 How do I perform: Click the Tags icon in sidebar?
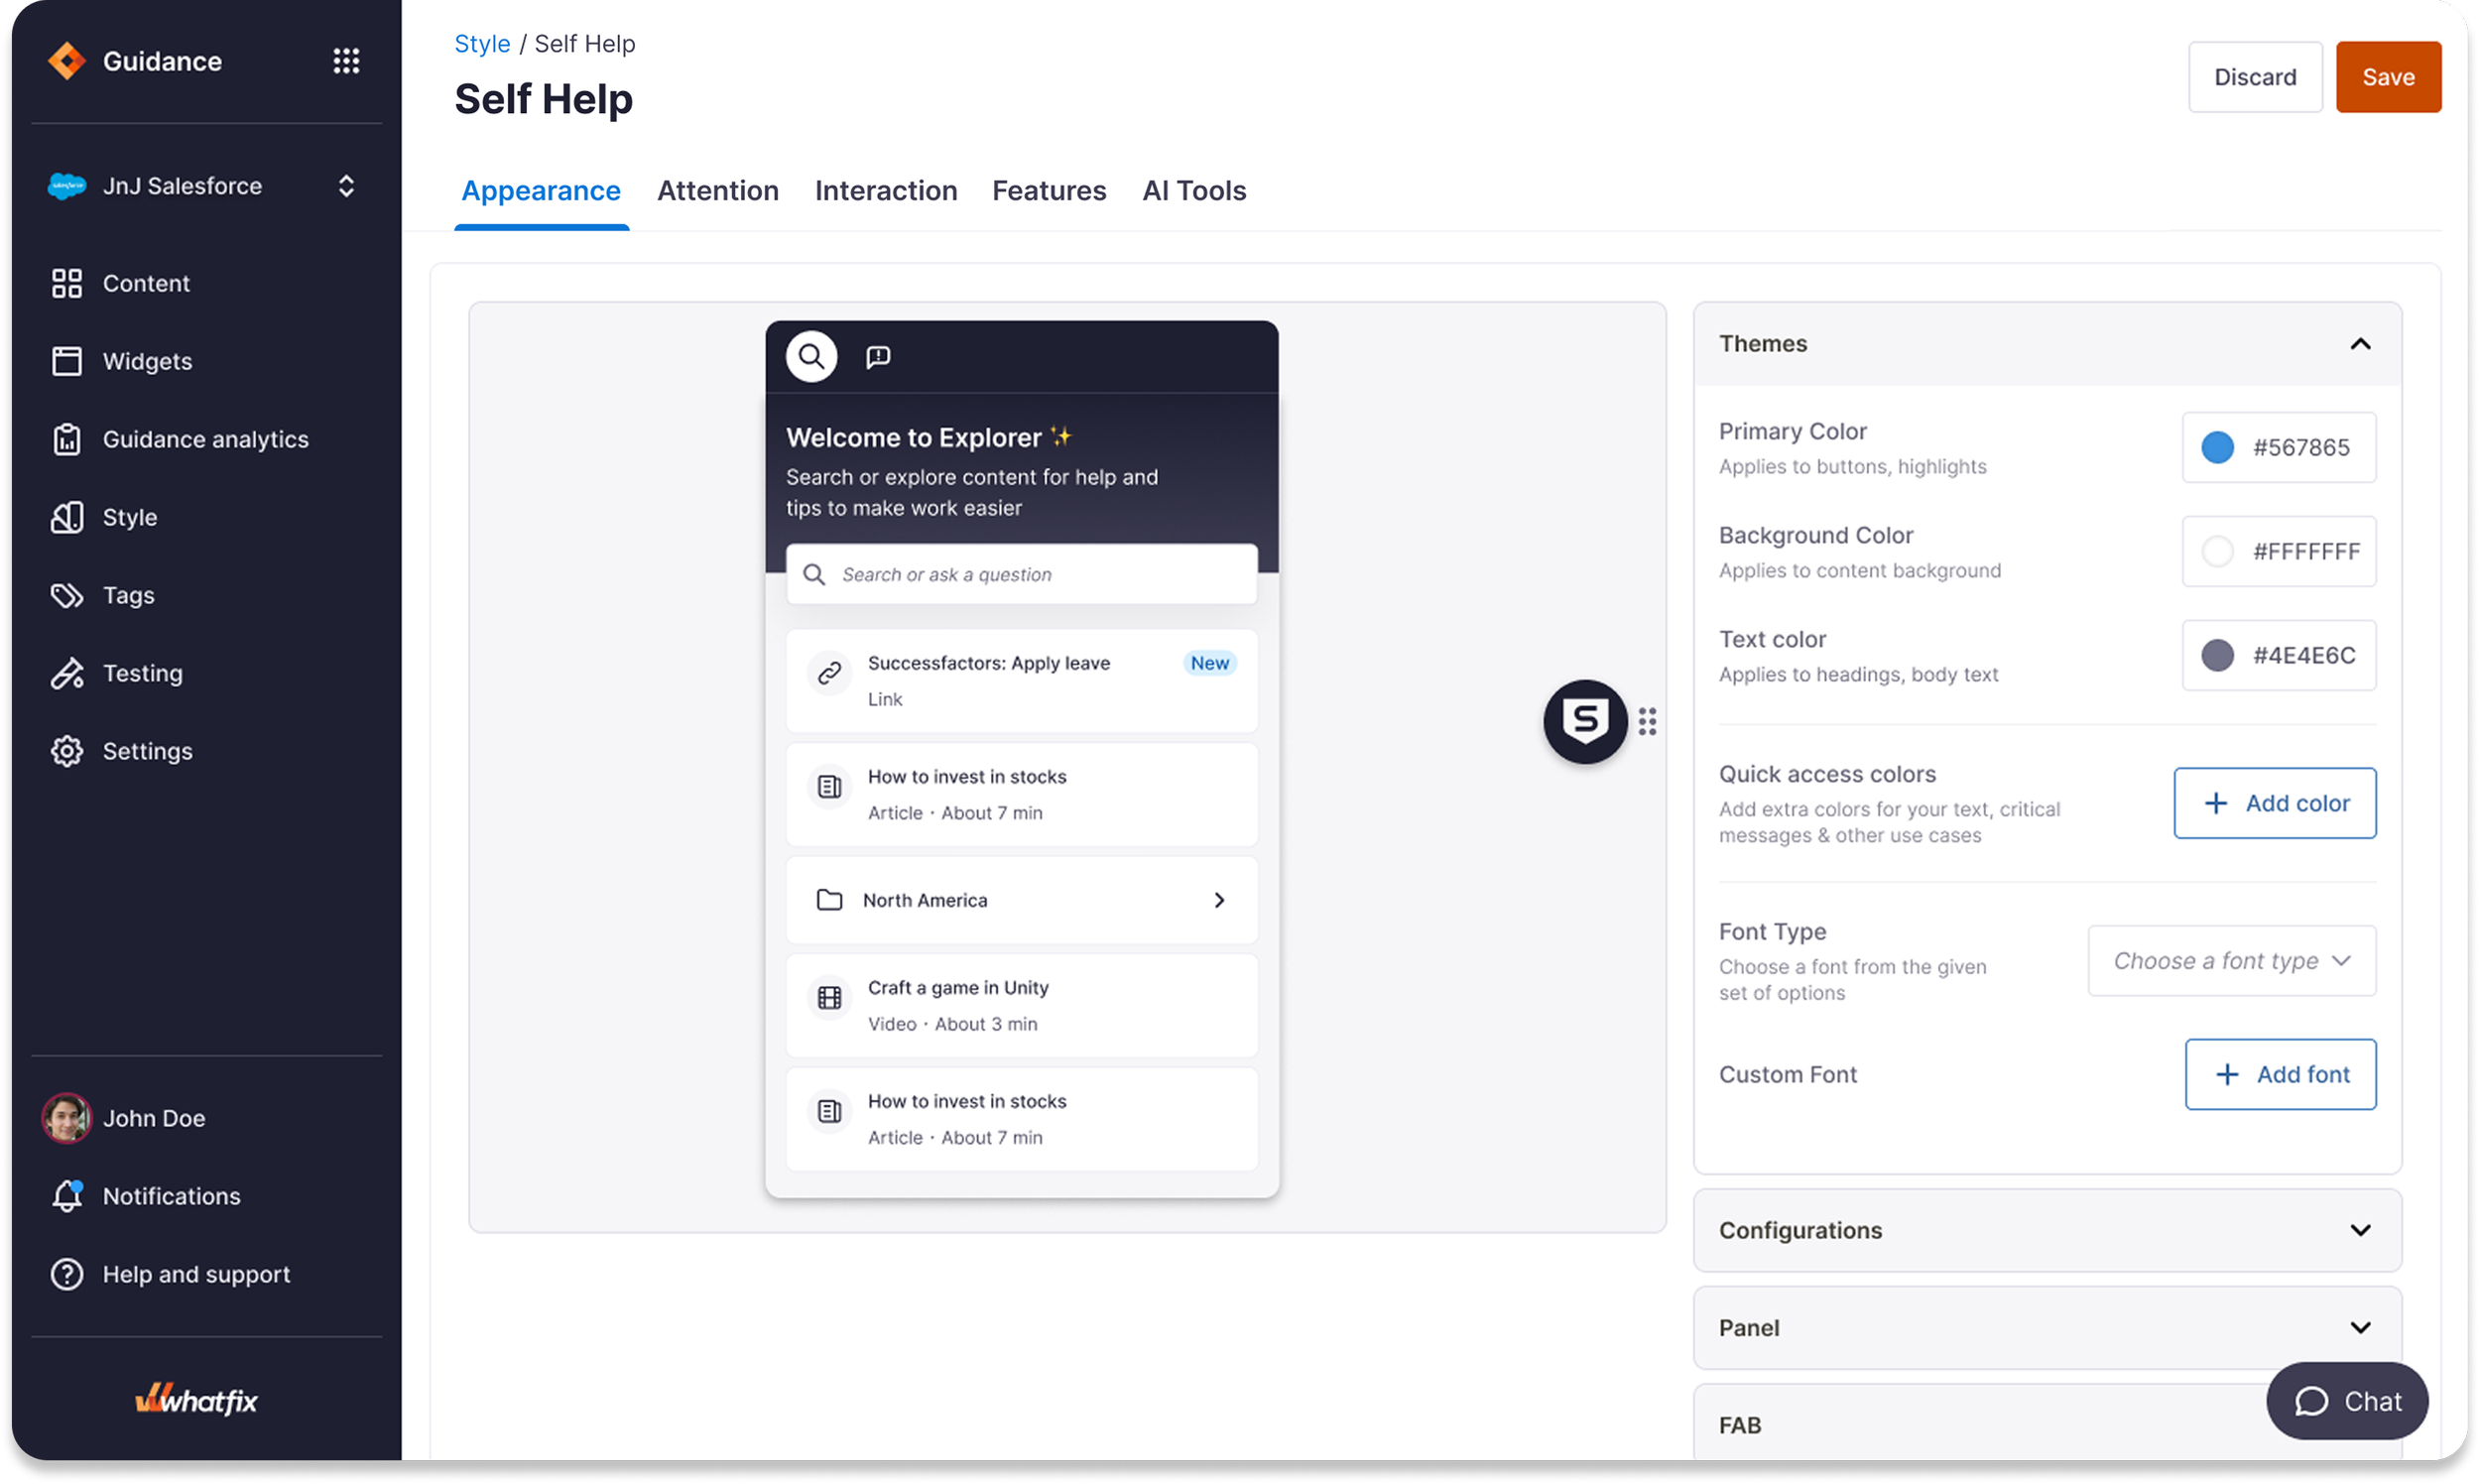pos(67,595)
